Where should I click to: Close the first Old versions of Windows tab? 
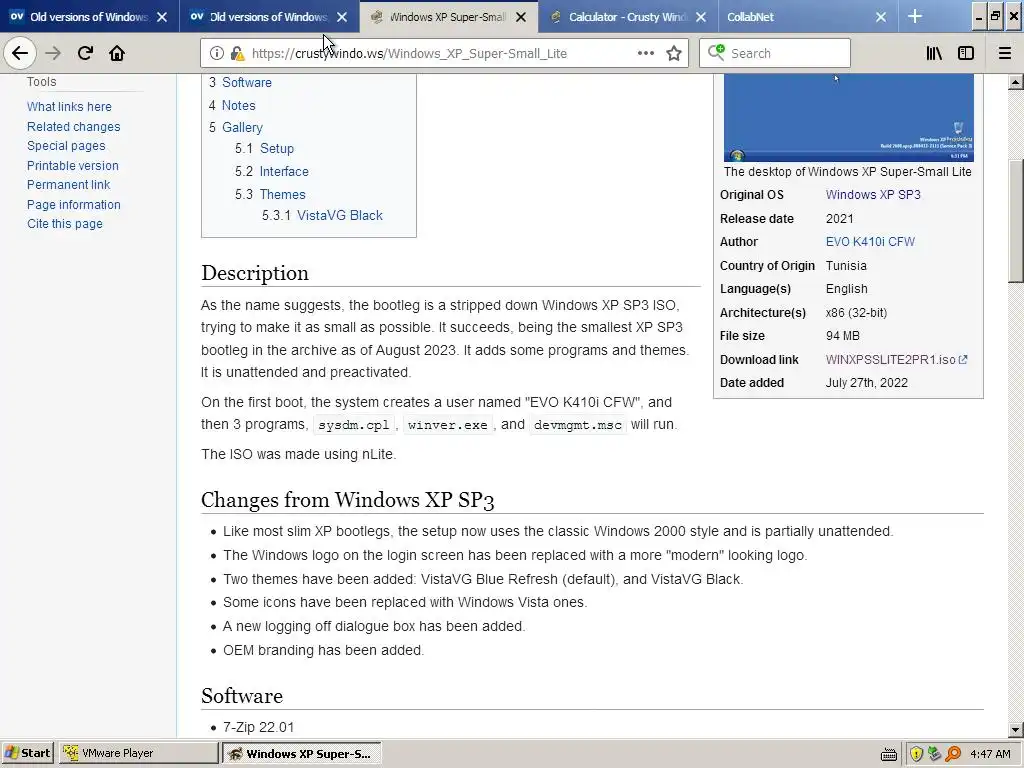coord(162,17)
